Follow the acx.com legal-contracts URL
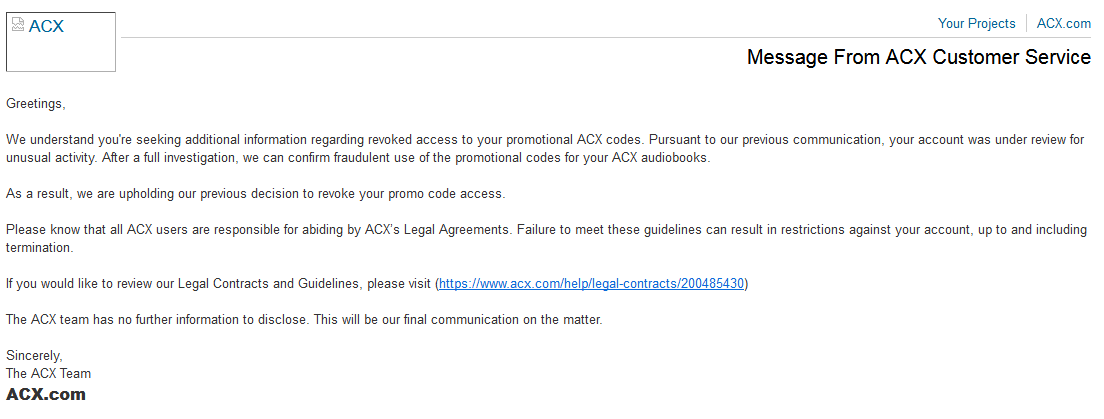 pyautogui.click(x=591, y=284)
